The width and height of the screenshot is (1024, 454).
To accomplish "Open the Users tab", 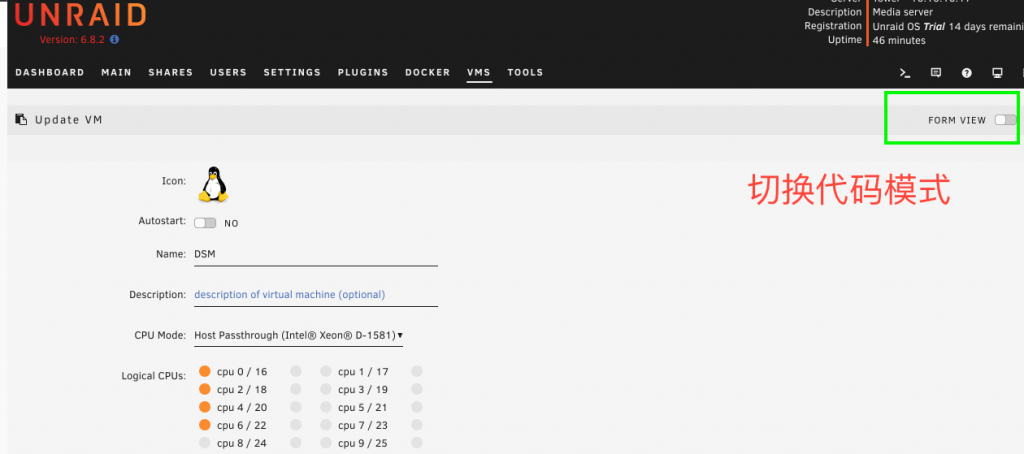I will [228, 73].
